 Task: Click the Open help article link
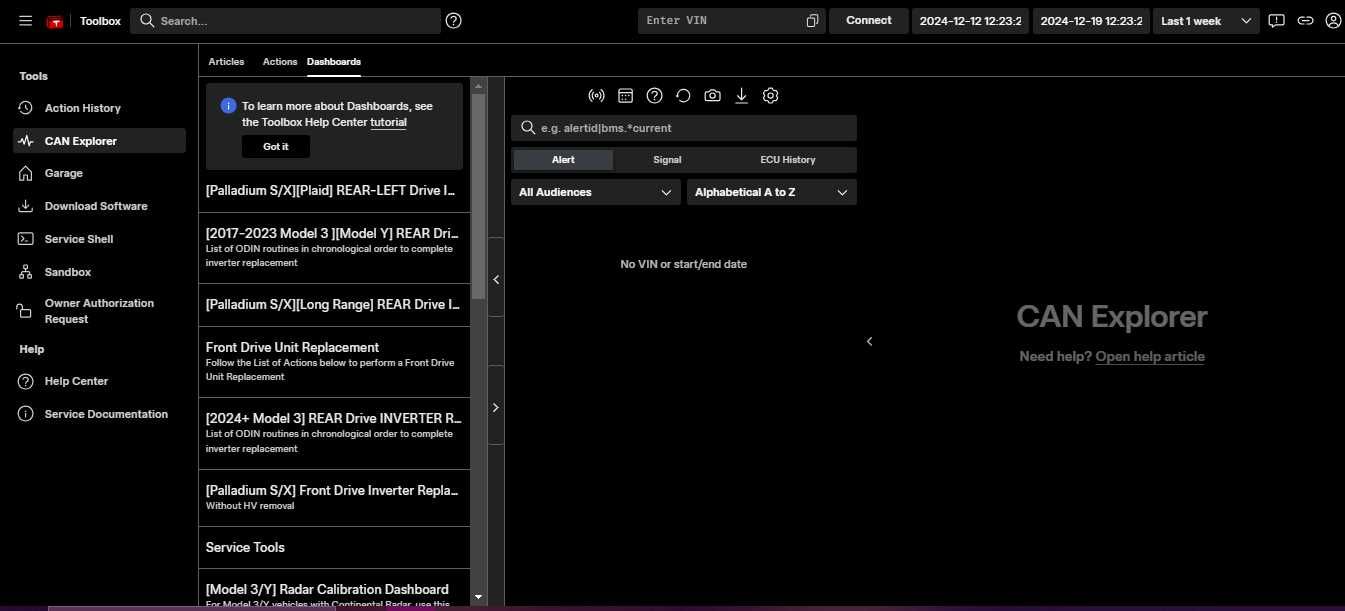pos(1150,357)
